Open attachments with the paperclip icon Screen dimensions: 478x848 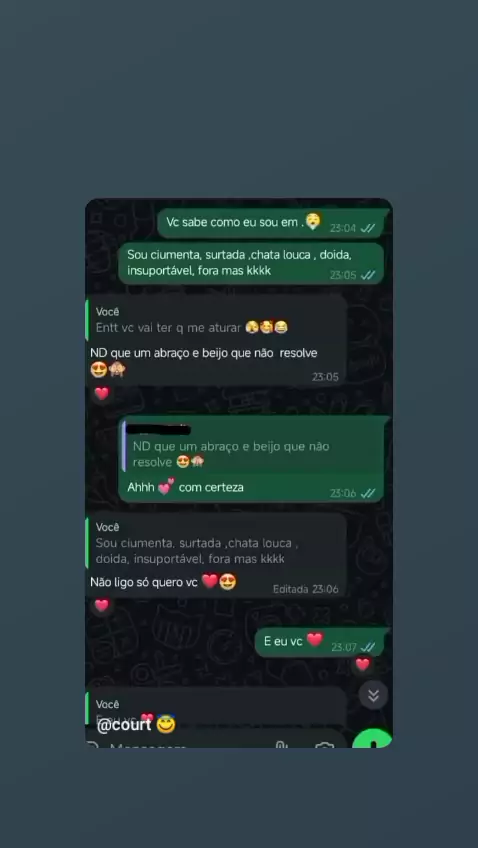coord(281,745)
